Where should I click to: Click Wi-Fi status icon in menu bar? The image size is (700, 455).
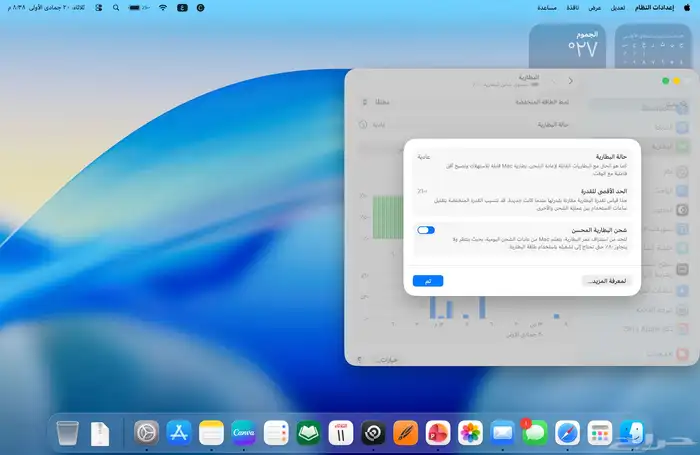coord(163,7)
